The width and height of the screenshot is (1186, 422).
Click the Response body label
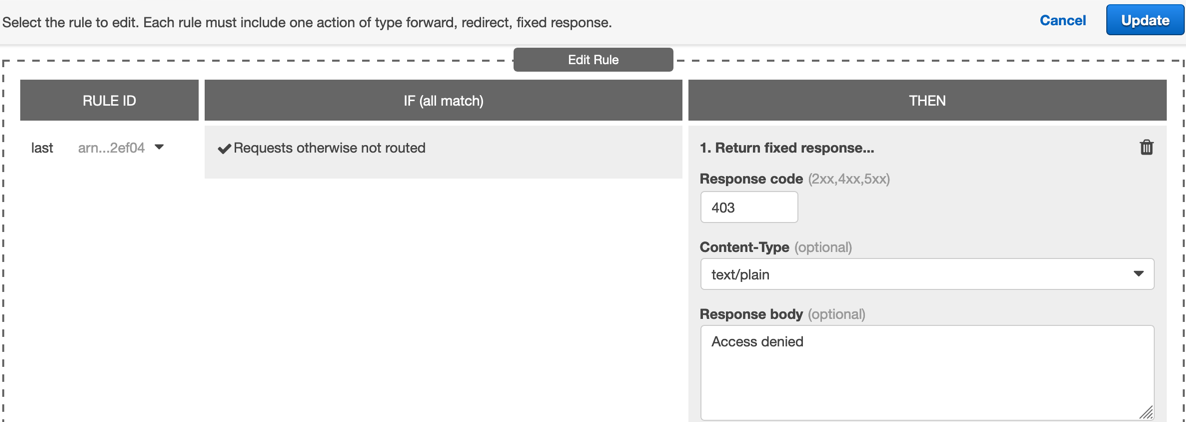[751, 314]
